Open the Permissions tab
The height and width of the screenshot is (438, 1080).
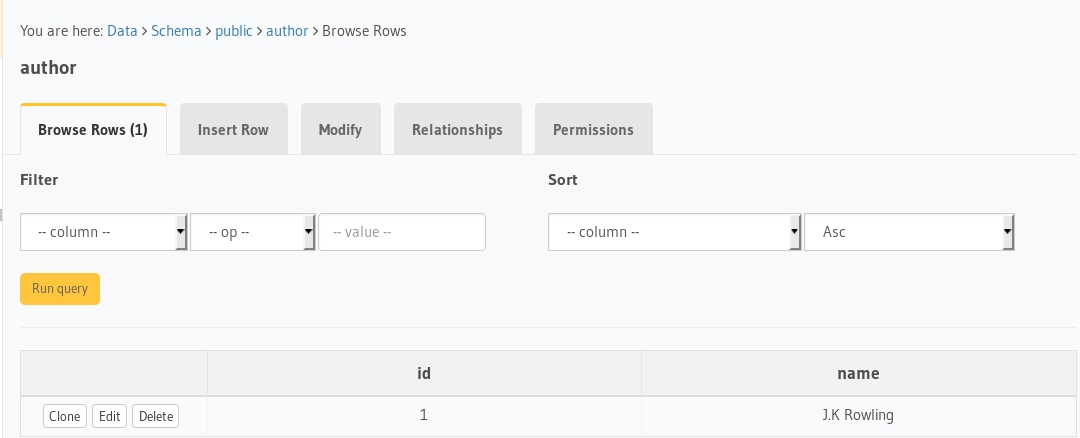tap(593, 130)
